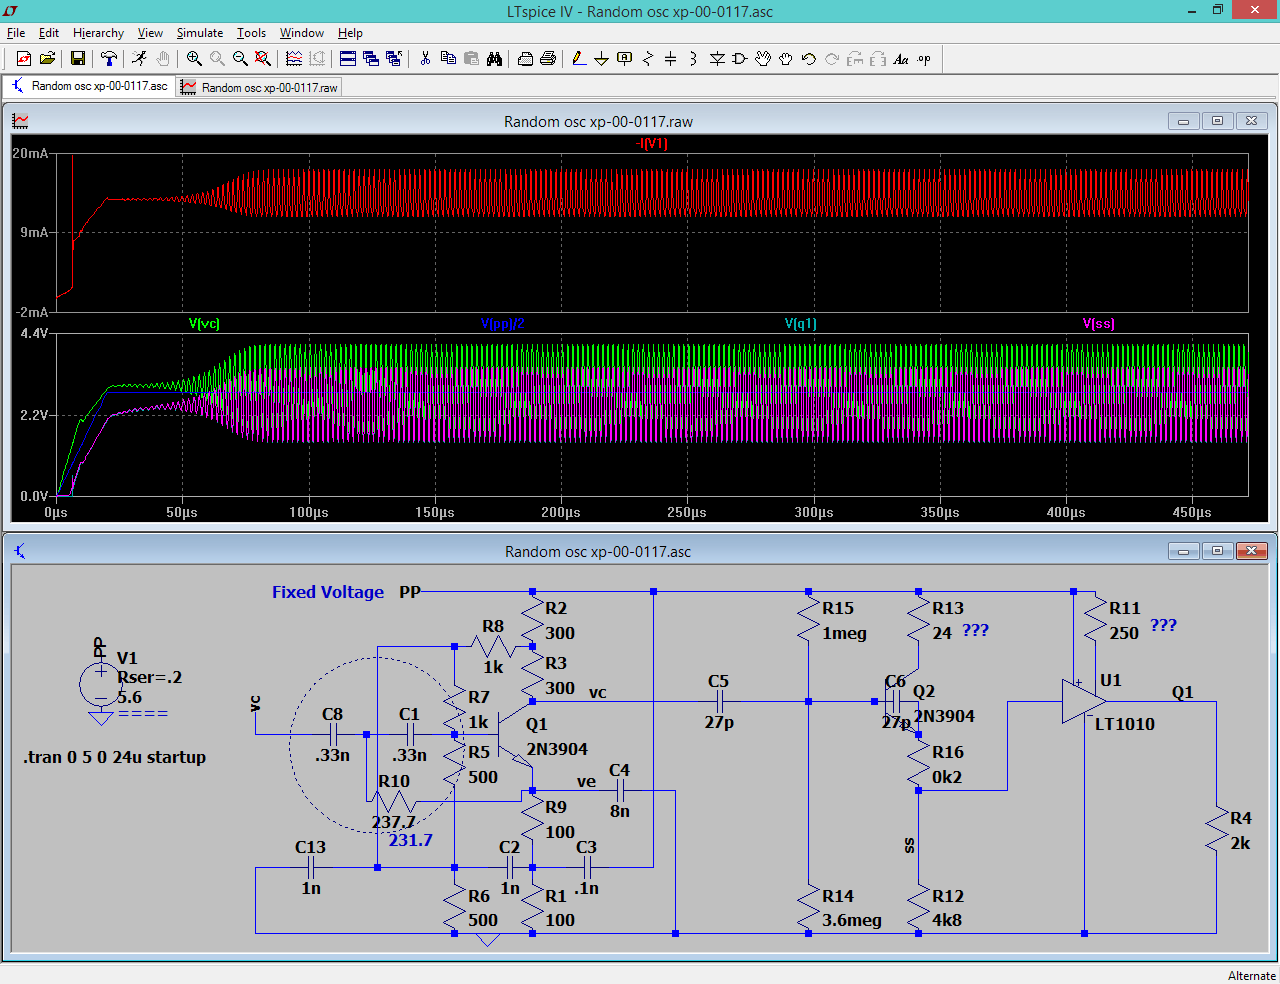Image resolution: width=1280 pixels, height=984 pixels.
Task: Zoom out with the minus magnifier icon
Action: [x=240, y=59]
